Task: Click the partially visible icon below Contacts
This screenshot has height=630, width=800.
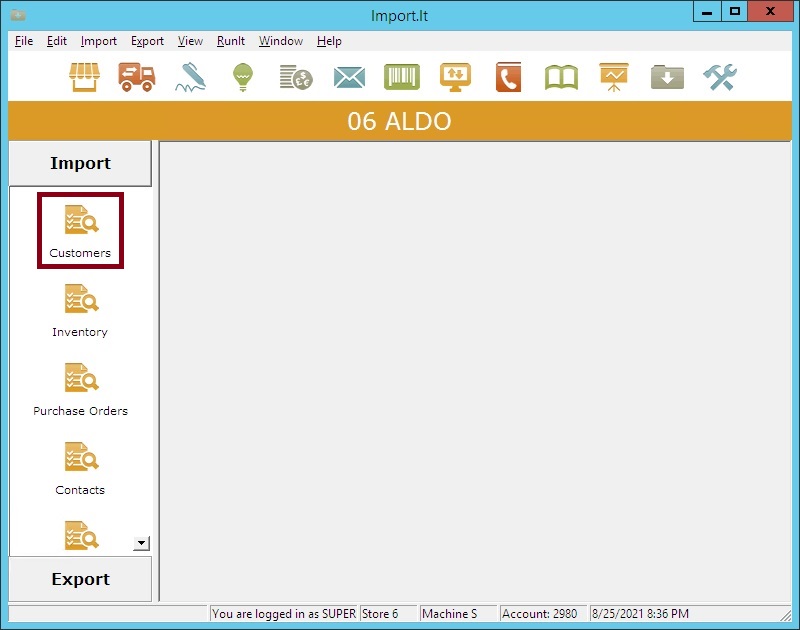Action: point(82,536)
